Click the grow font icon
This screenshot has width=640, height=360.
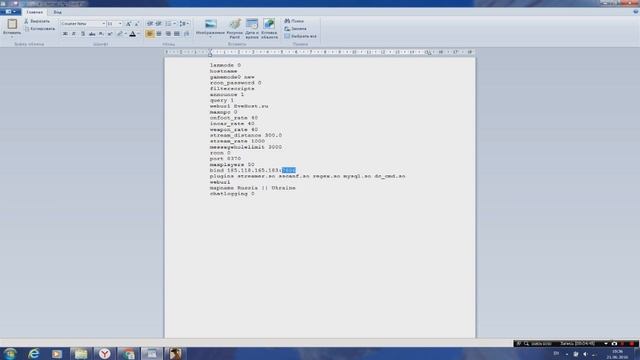point(129,24)
